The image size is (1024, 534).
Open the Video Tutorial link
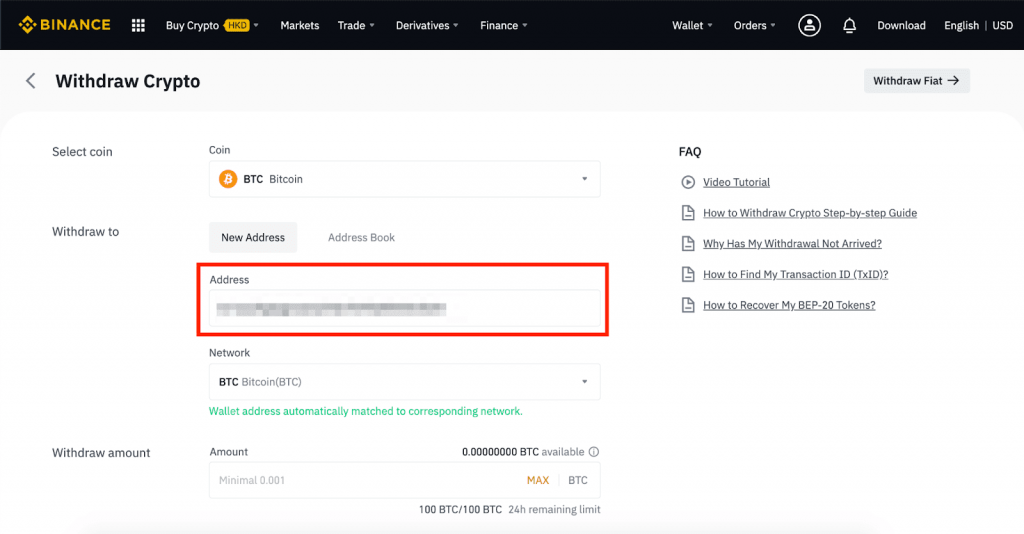click(x=736, y=182)
